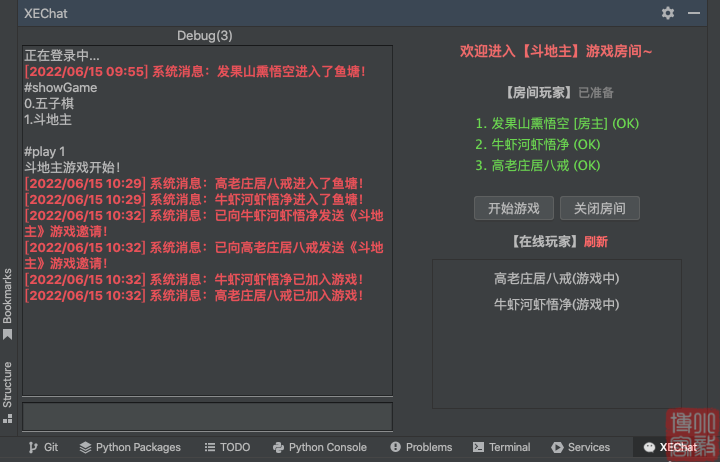The width and height of the screenshot is (720, 462).
Task: Open the Python Packages tool window
Action: [130, 447]
